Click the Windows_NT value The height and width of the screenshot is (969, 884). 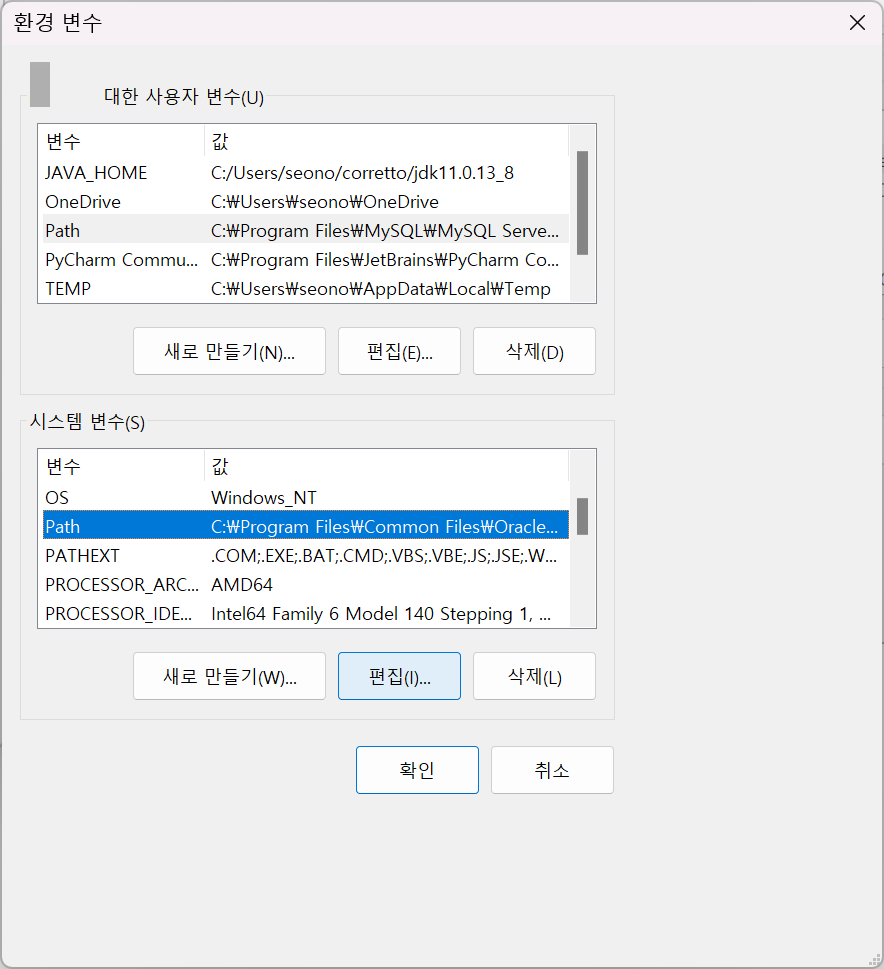pos(263,497)
